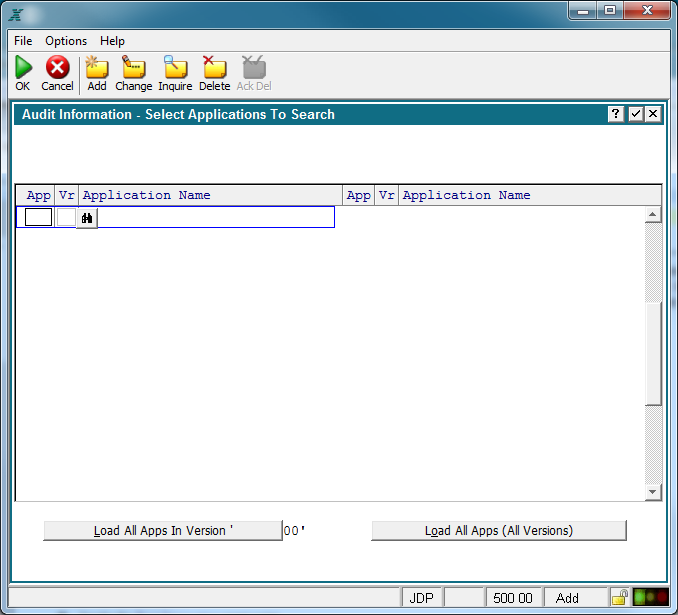Click the green OK arrow icon
Viewport: 678px width, 615px height.
pos(23,67)
